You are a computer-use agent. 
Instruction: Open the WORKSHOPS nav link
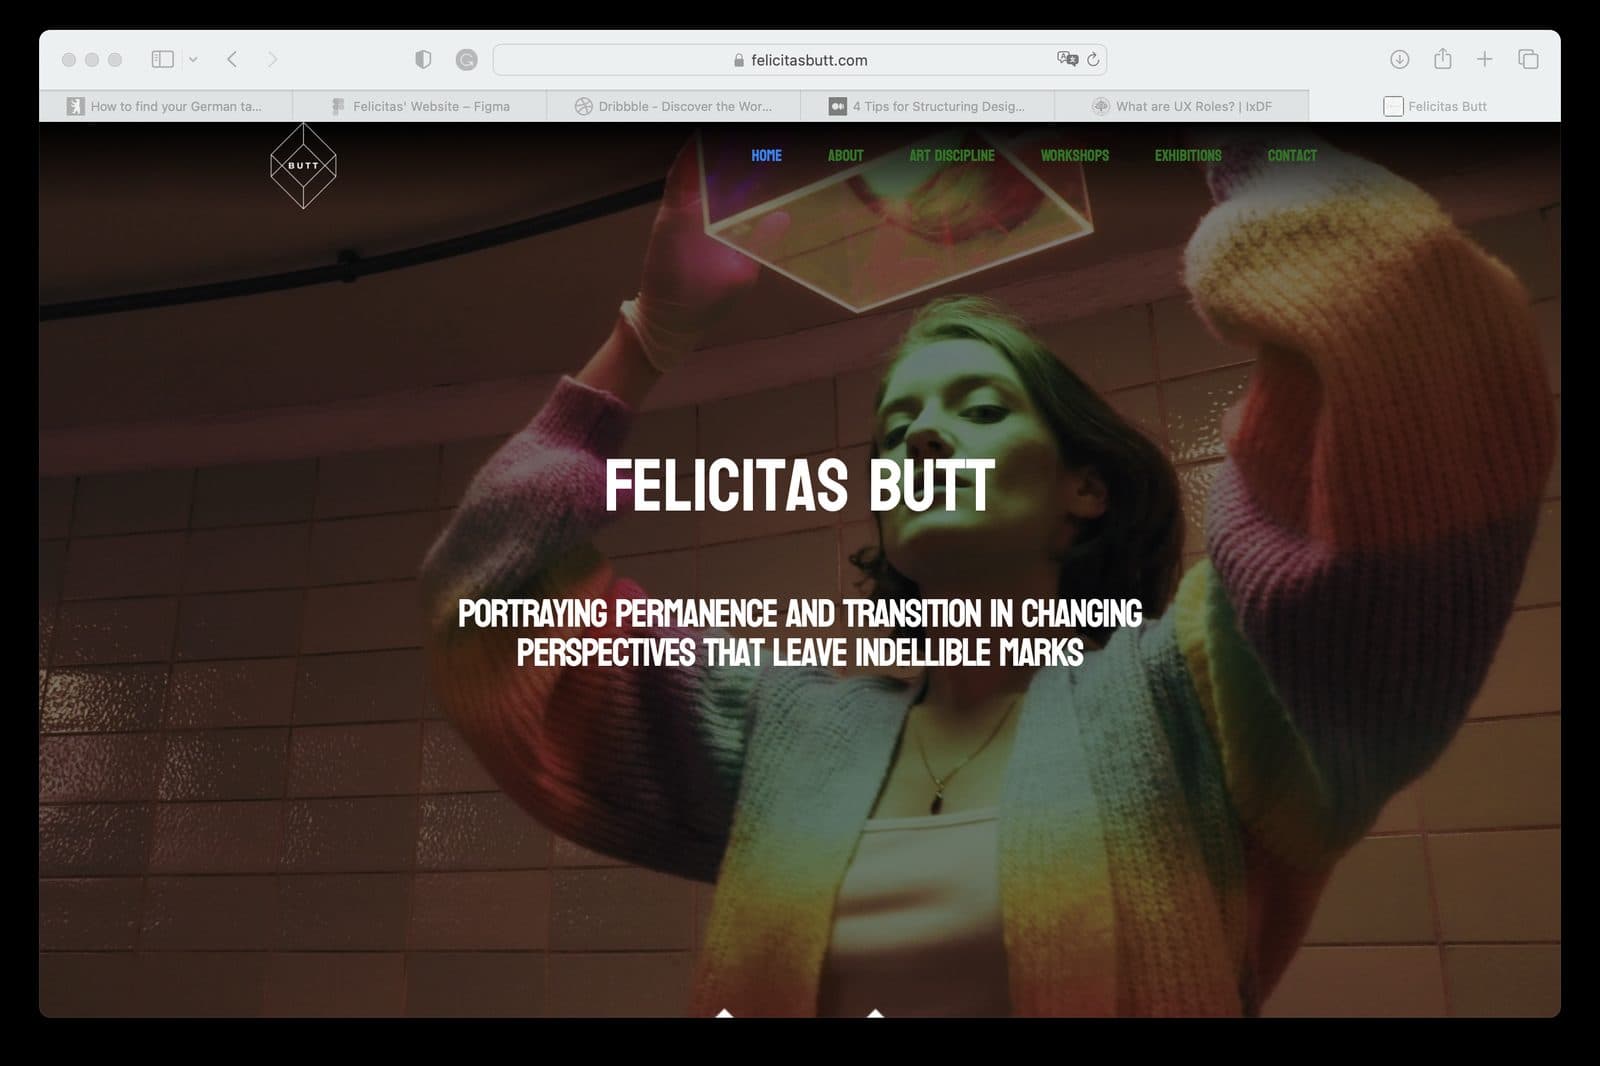pos(1075,155)
